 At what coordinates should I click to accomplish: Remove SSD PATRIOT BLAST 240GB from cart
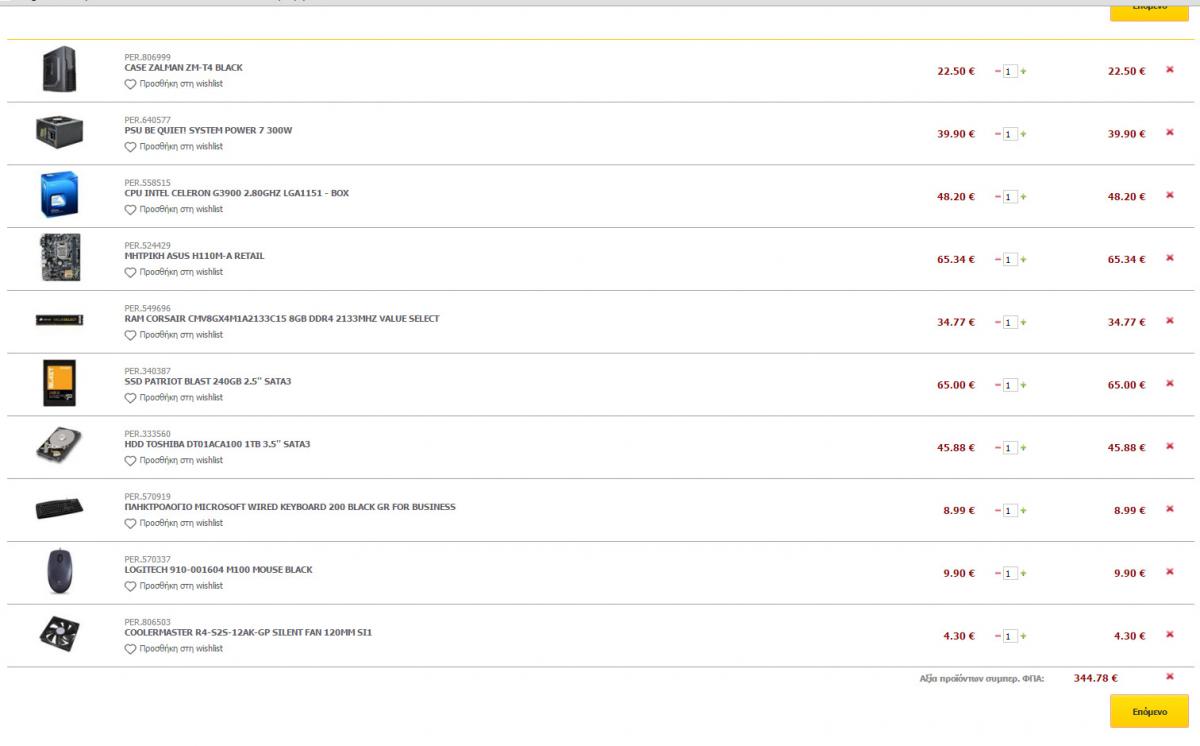click(x=1170, y=384)
